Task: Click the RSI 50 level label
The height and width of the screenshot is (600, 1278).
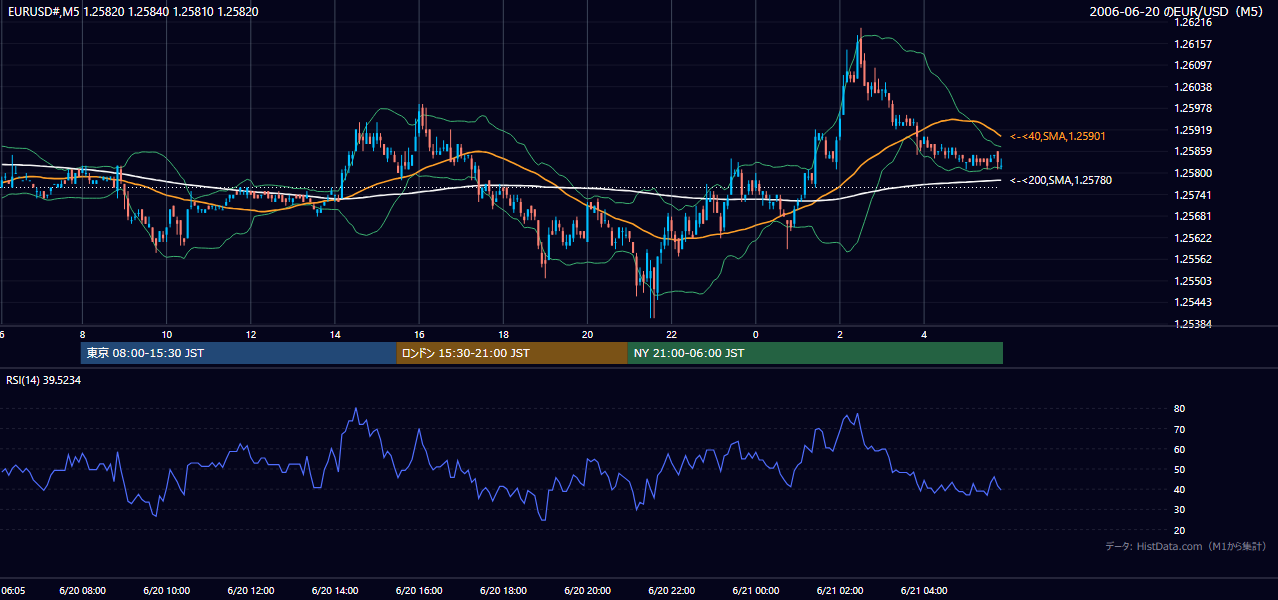Action: tap(1180, 469)
